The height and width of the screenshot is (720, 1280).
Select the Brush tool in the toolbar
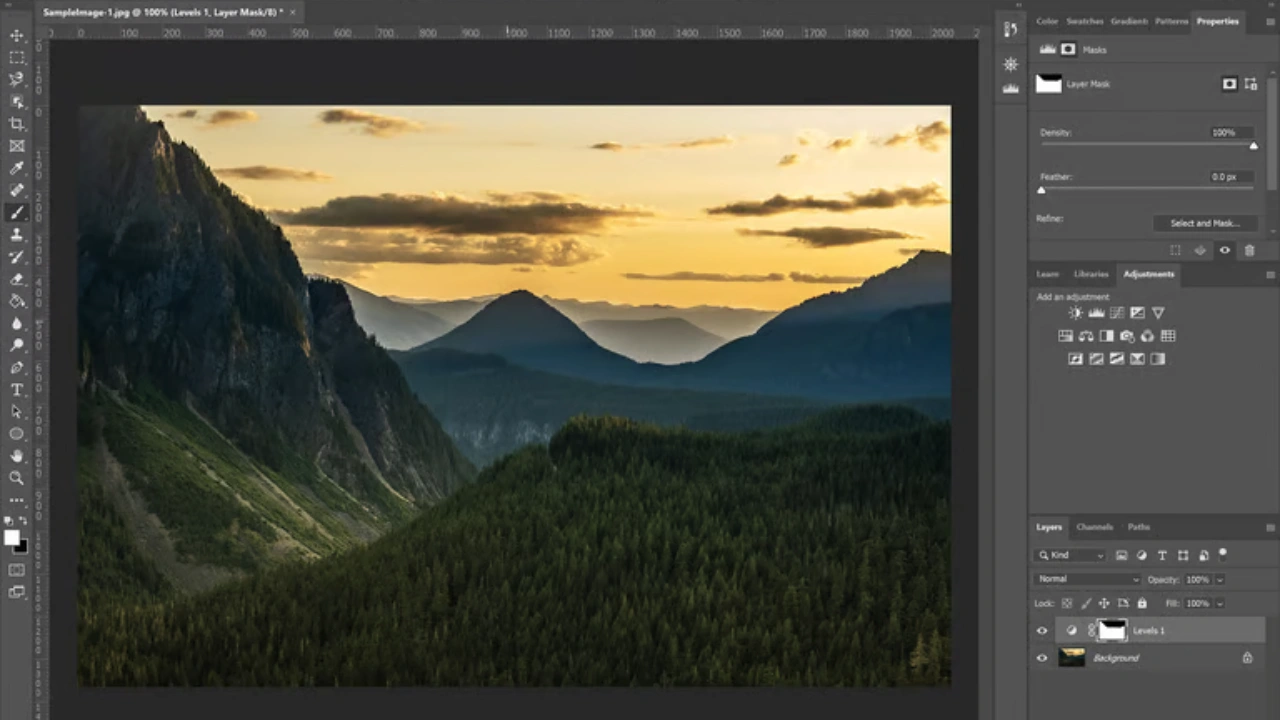click(x=16, y=212)
